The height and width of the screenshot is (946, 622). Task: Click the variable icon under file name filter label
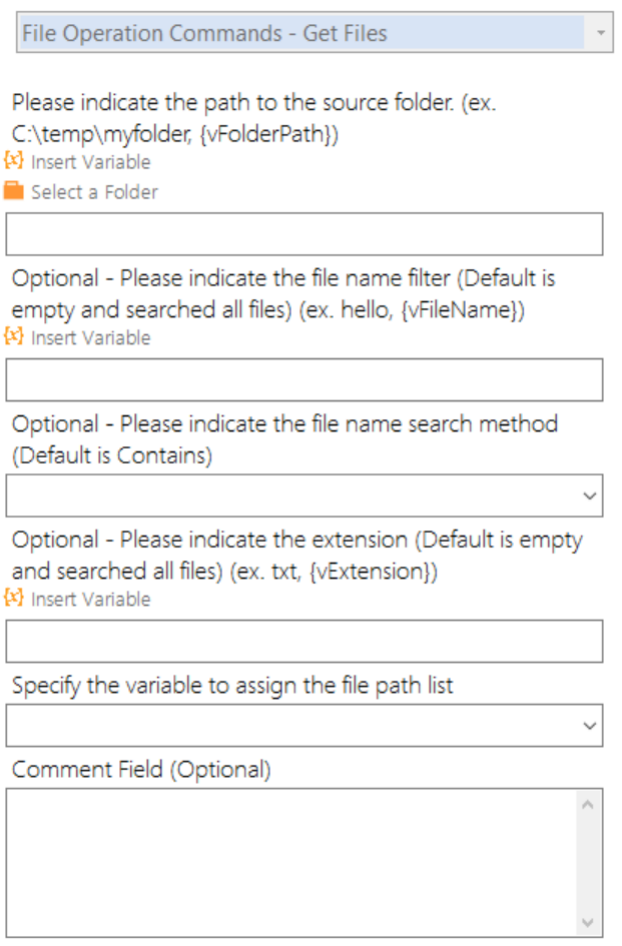click(13, 337)
